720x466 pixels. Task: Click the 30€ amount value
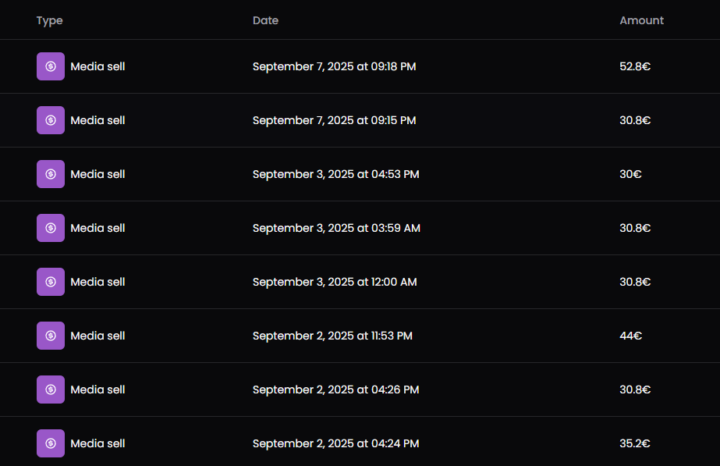[630, 174]
